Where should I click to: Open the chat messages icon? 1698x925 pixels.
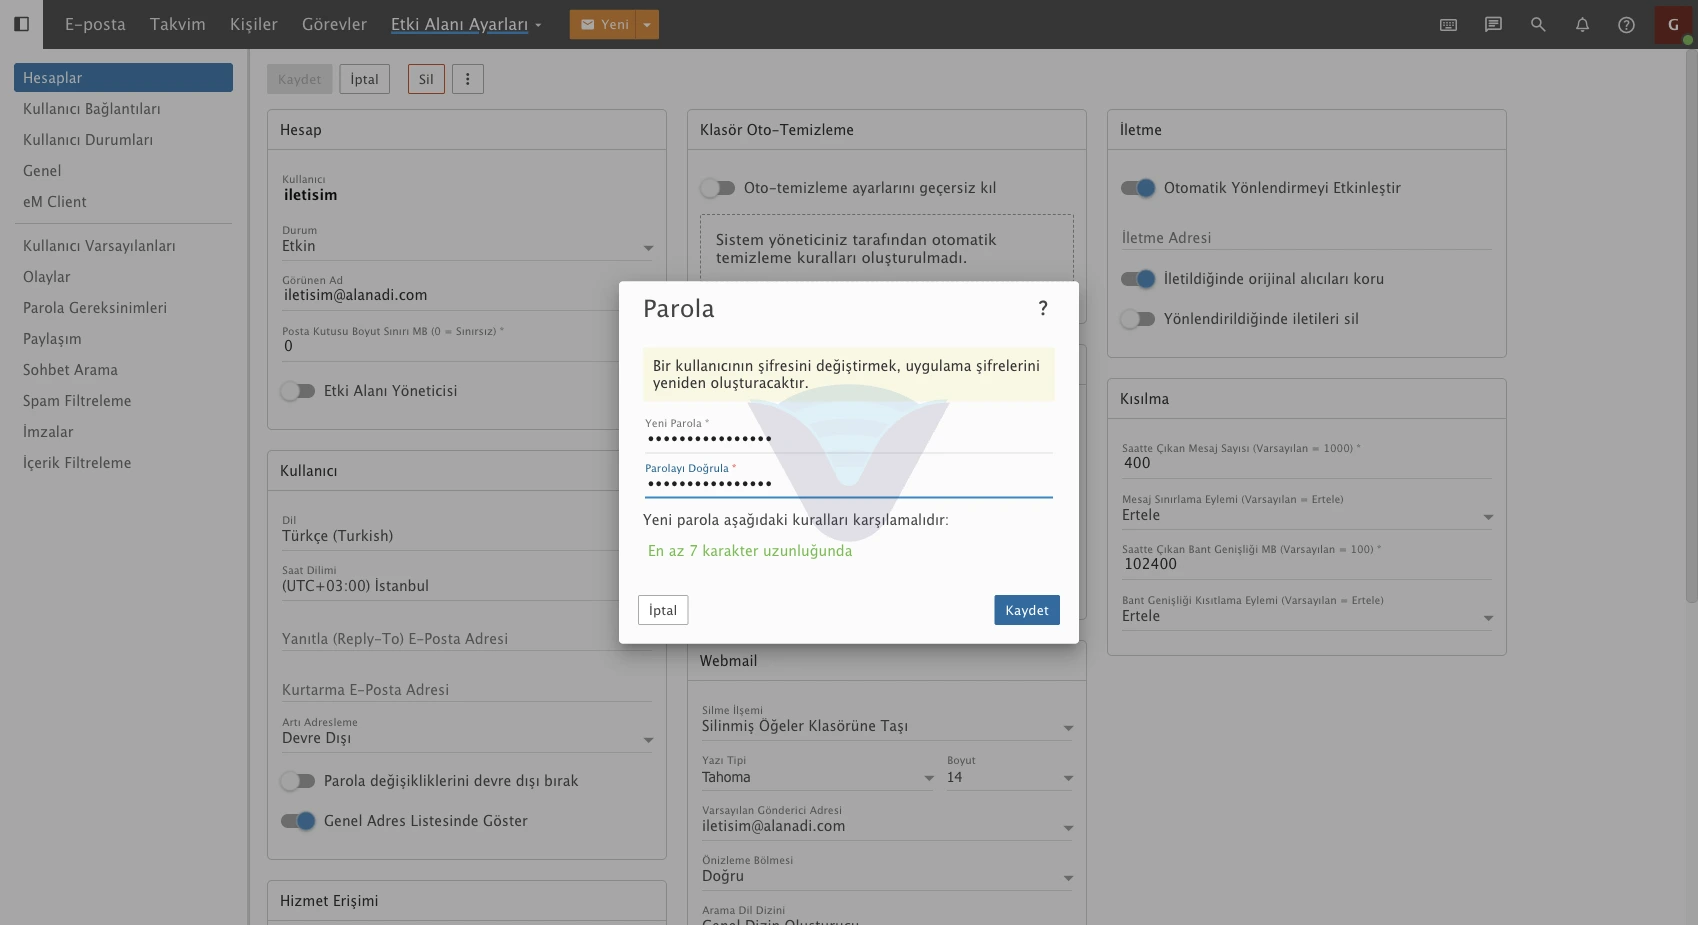(1493, 25)
